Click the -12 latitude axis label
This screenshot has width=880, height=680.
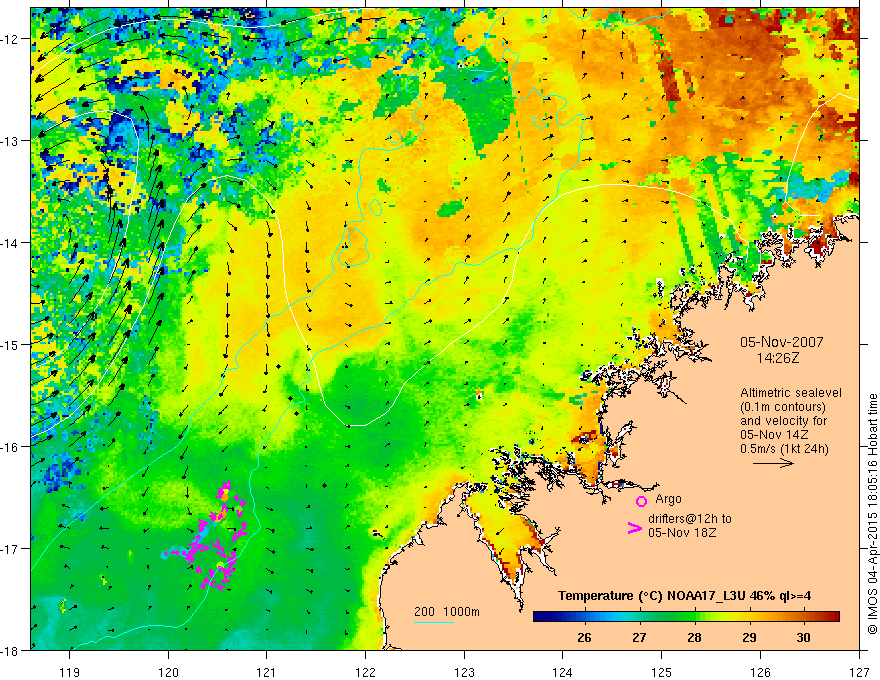[x=10, y=39]
